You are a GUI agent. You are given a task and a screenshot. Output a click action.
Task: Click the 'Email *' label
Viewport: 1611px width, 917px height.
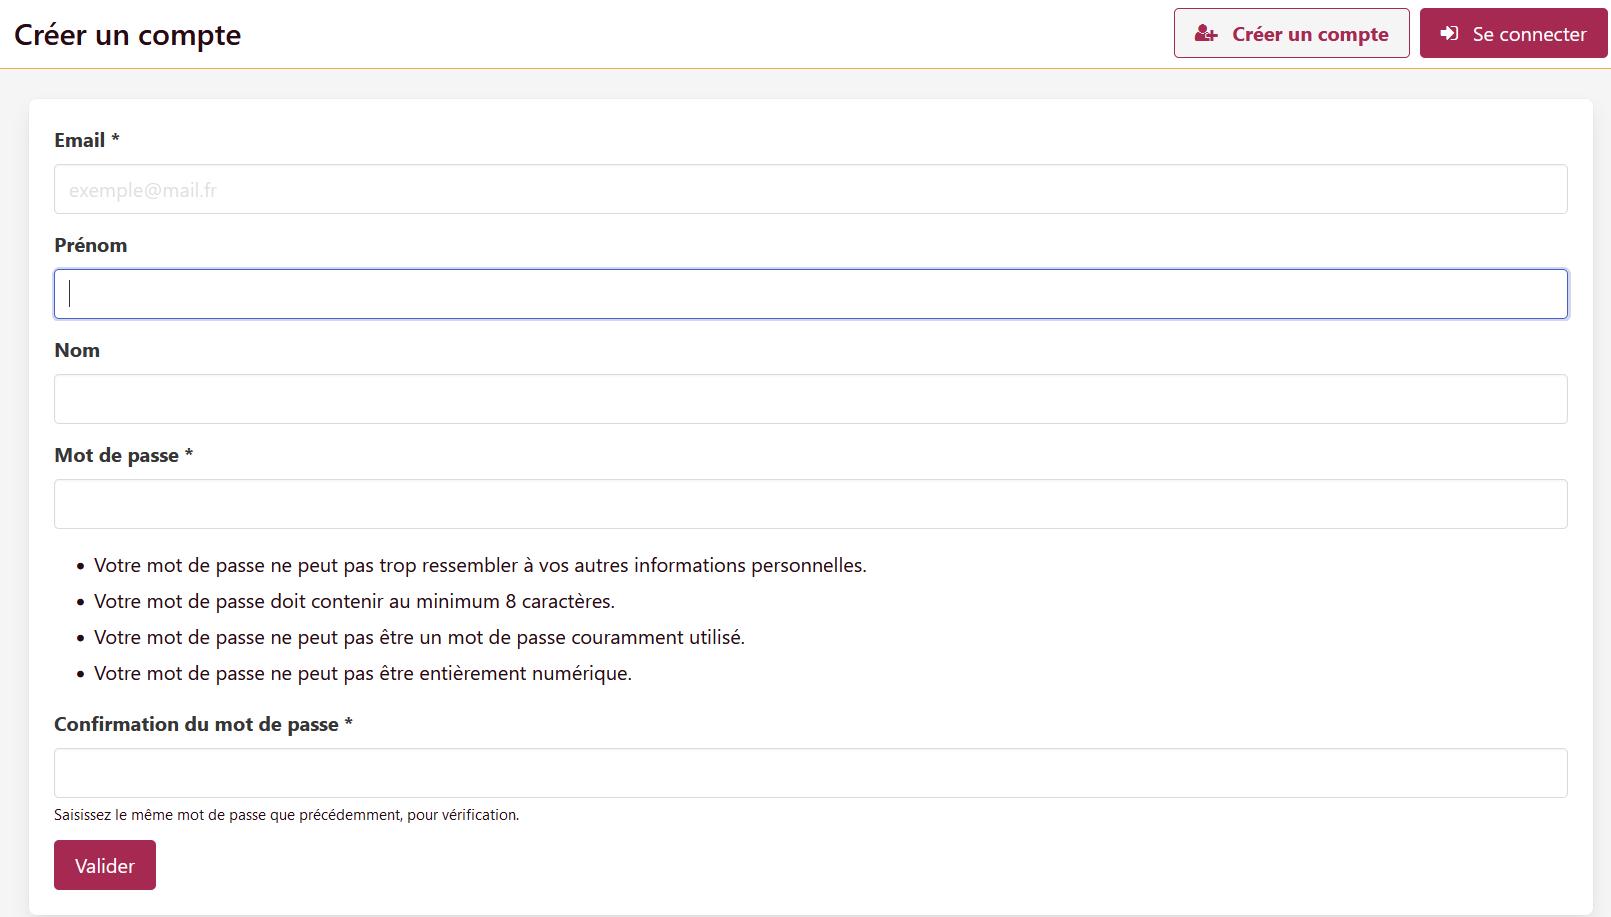pos(87,140)
